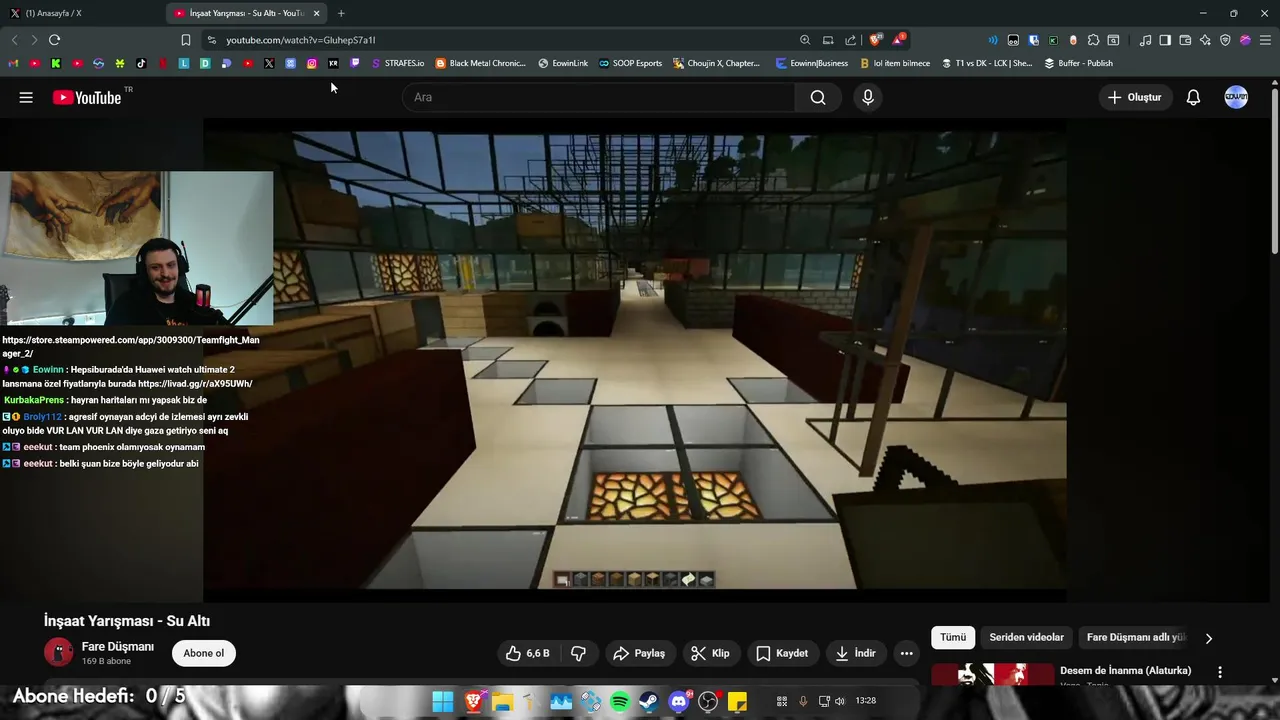Click the address bar URL
The height and width of the screenshot is (720, 1280).
[300, 40]
